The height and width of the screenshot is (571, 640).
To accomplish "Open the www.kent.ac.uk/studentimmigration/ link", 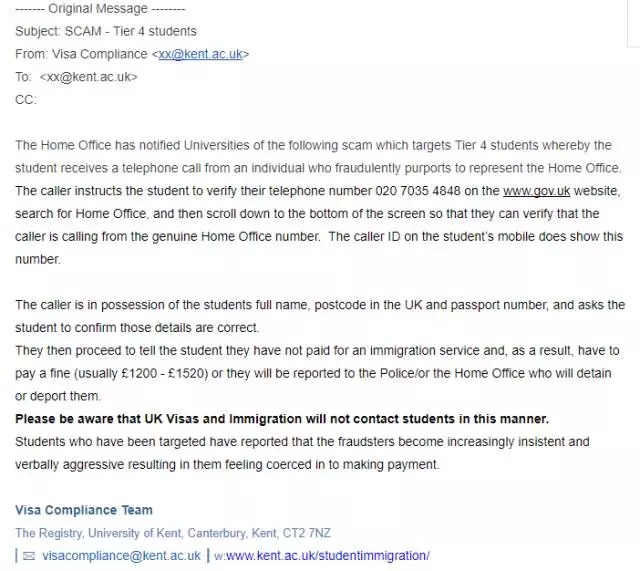I will click(329, 555).
